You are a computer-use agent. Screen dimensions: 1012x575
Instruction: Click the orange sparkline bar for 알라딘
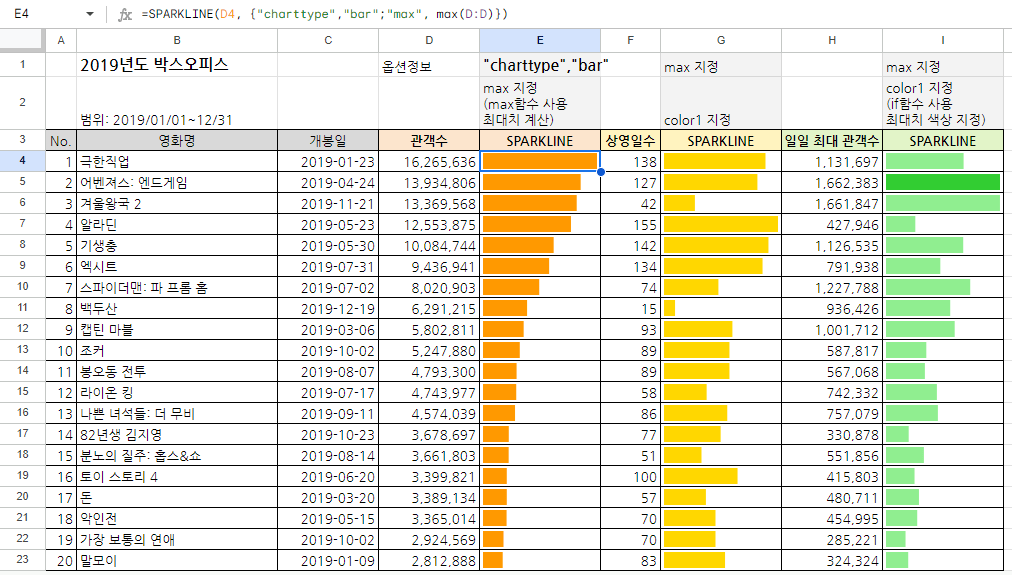526,224
